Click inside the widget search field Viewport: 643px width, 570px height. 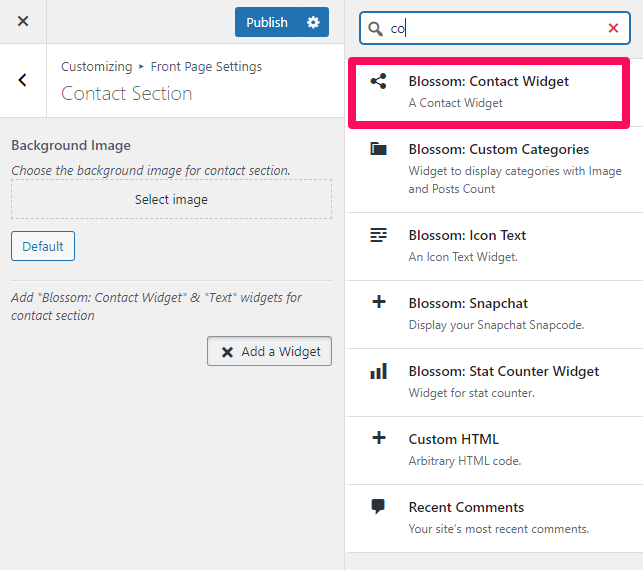(x=495, y=28)
